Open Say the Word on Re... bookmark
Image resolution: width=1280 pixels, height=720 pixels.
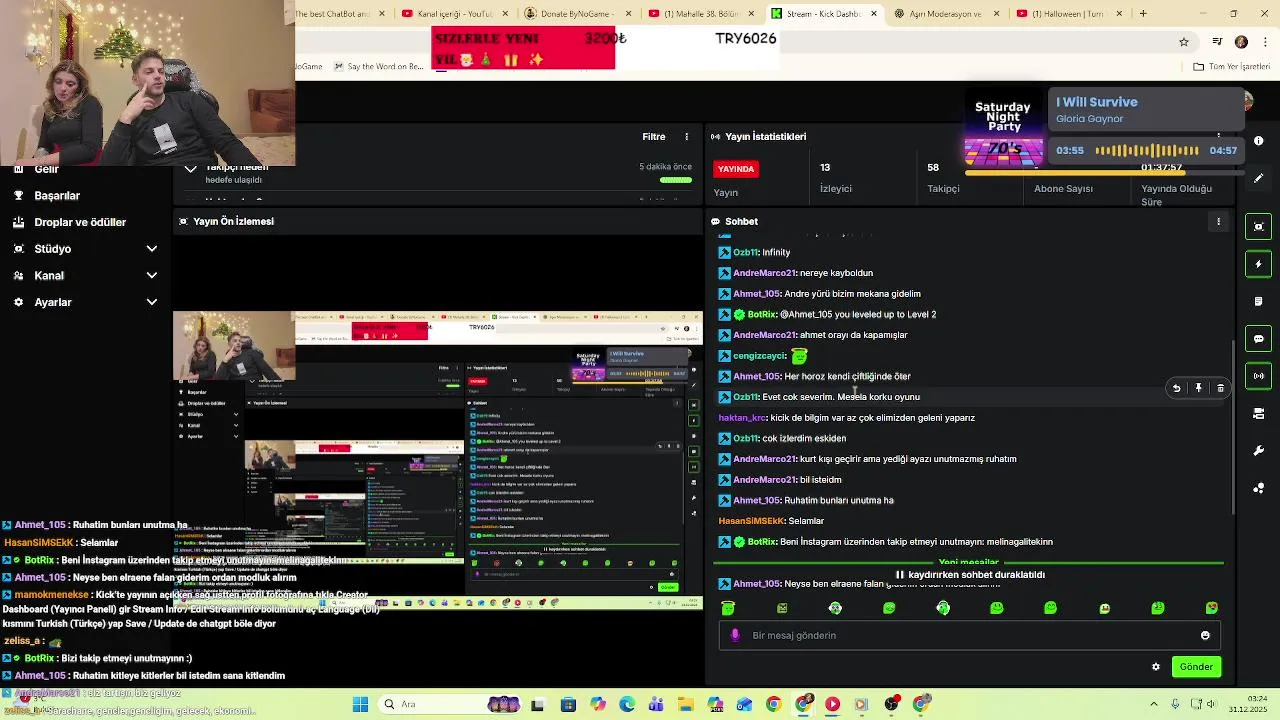(x=378, y=67)
